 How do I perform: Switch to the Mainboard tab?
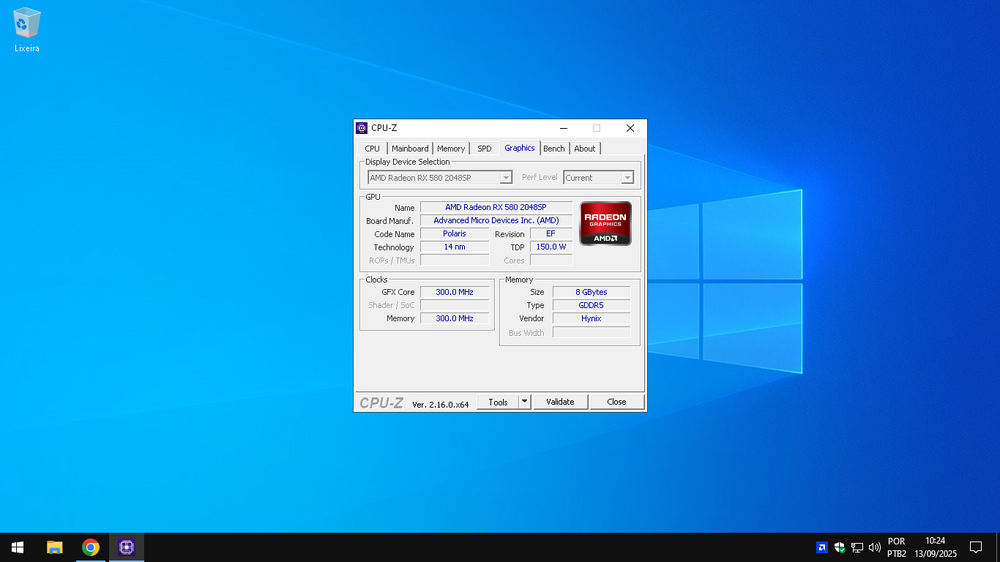(410, 149)
